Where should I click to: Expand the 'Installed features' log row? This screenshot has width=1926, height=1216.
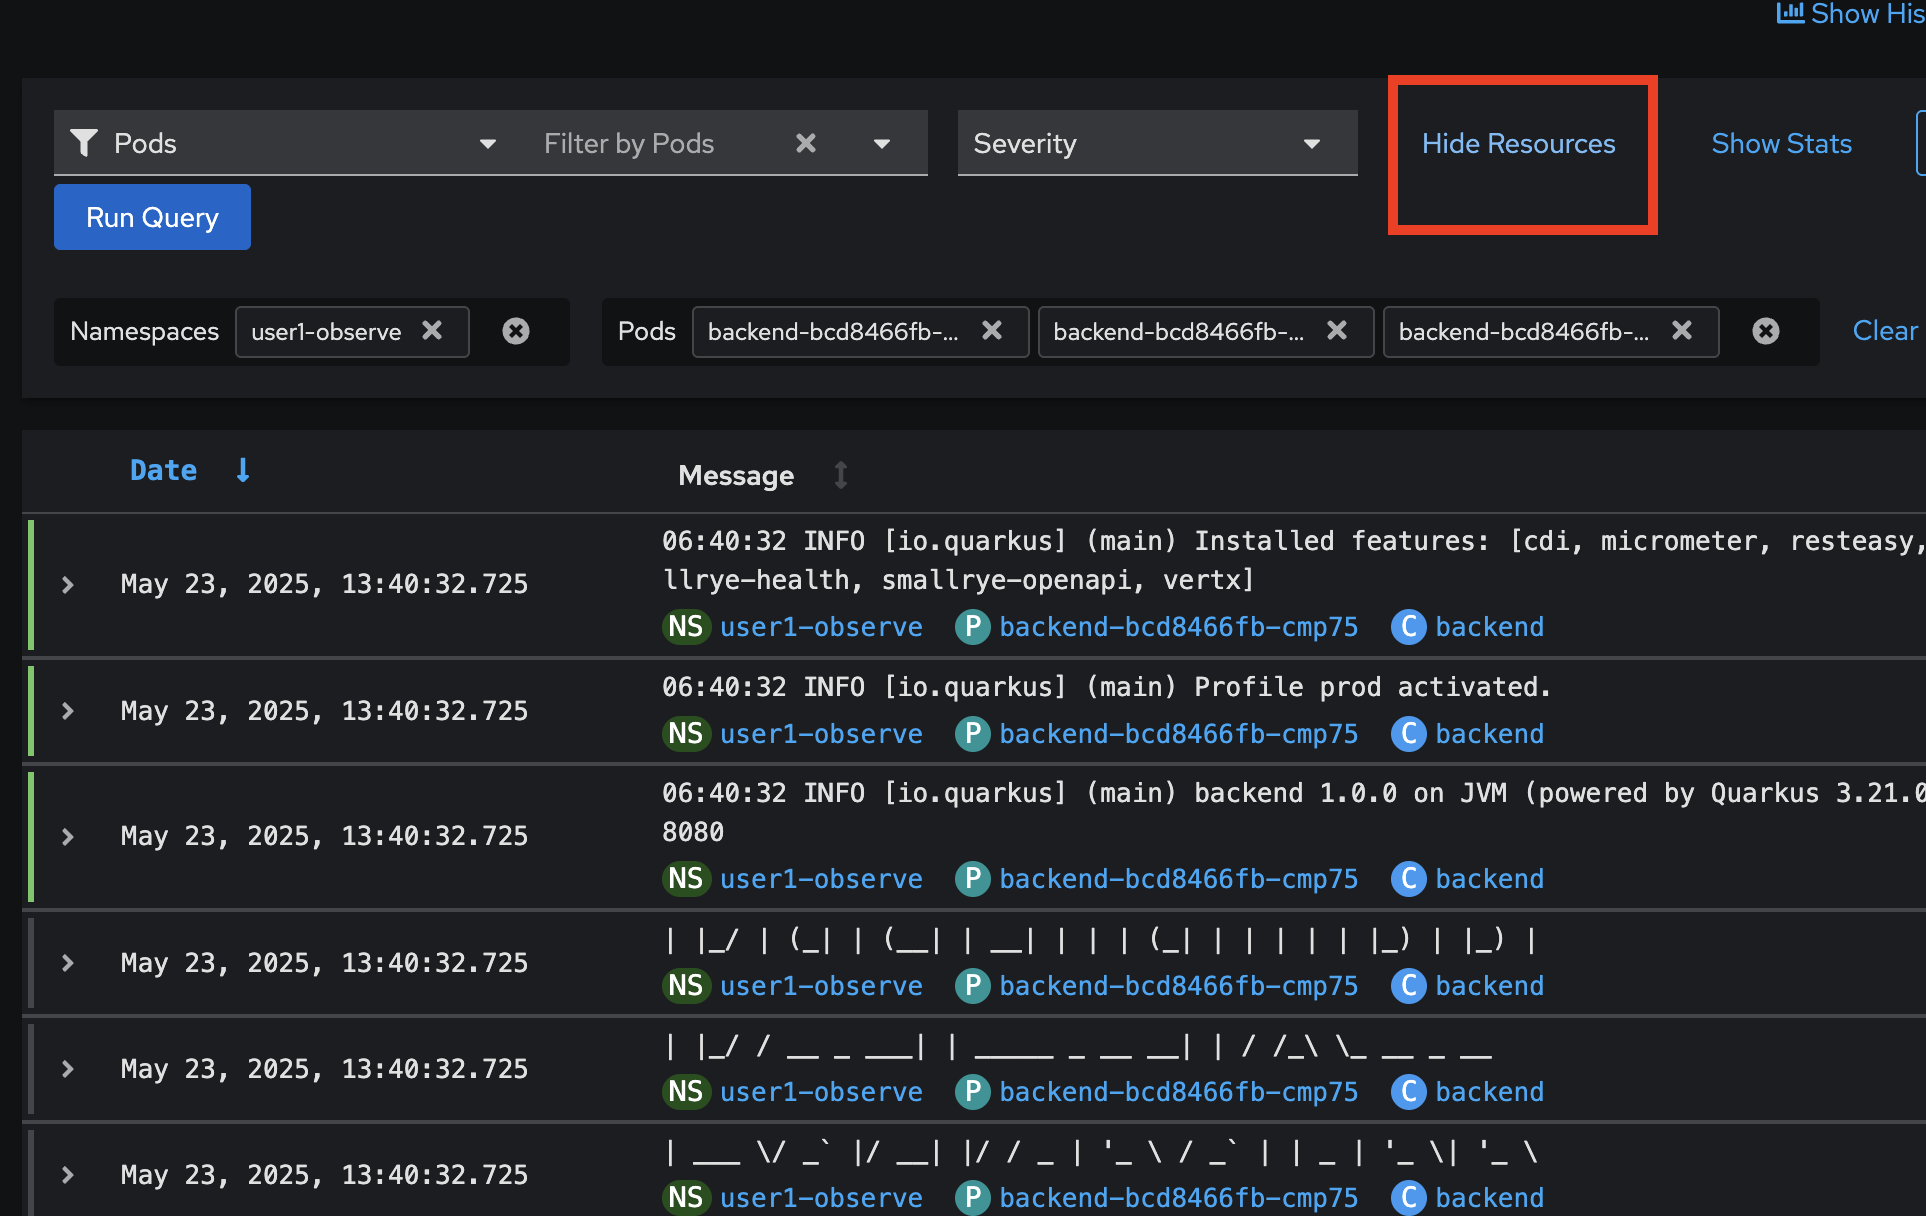tap(68, 584)
